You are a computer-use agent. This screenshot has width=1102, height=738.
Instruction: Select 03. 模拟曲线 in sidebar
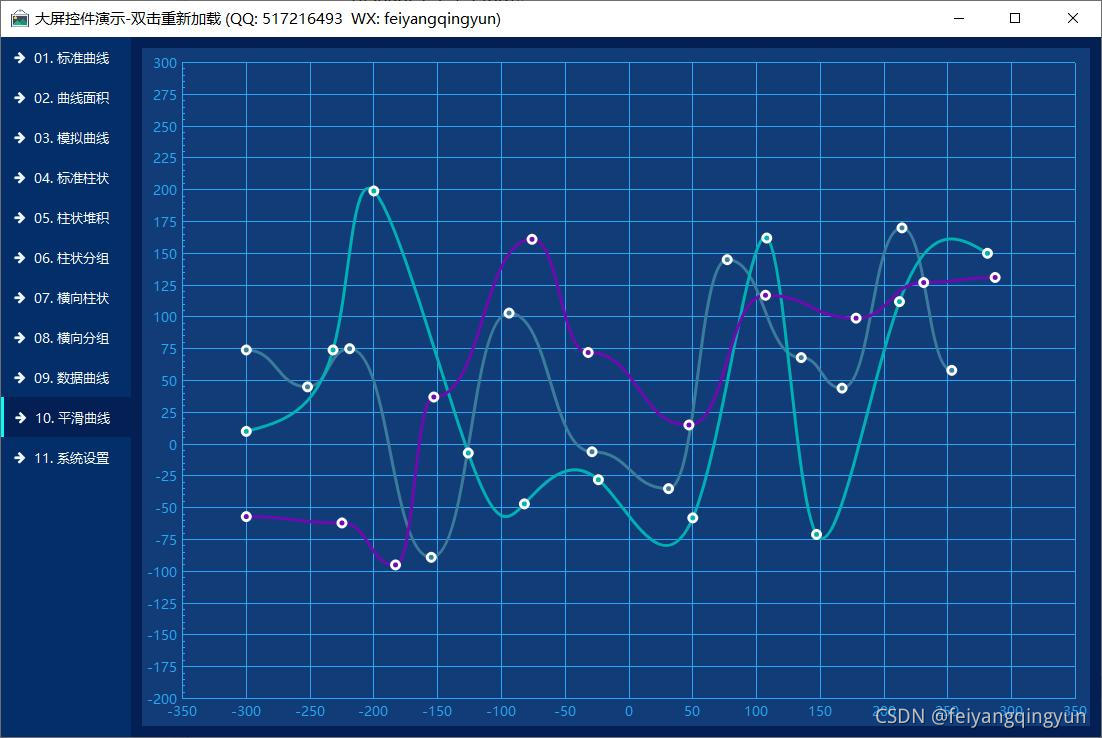coord(65,138)
